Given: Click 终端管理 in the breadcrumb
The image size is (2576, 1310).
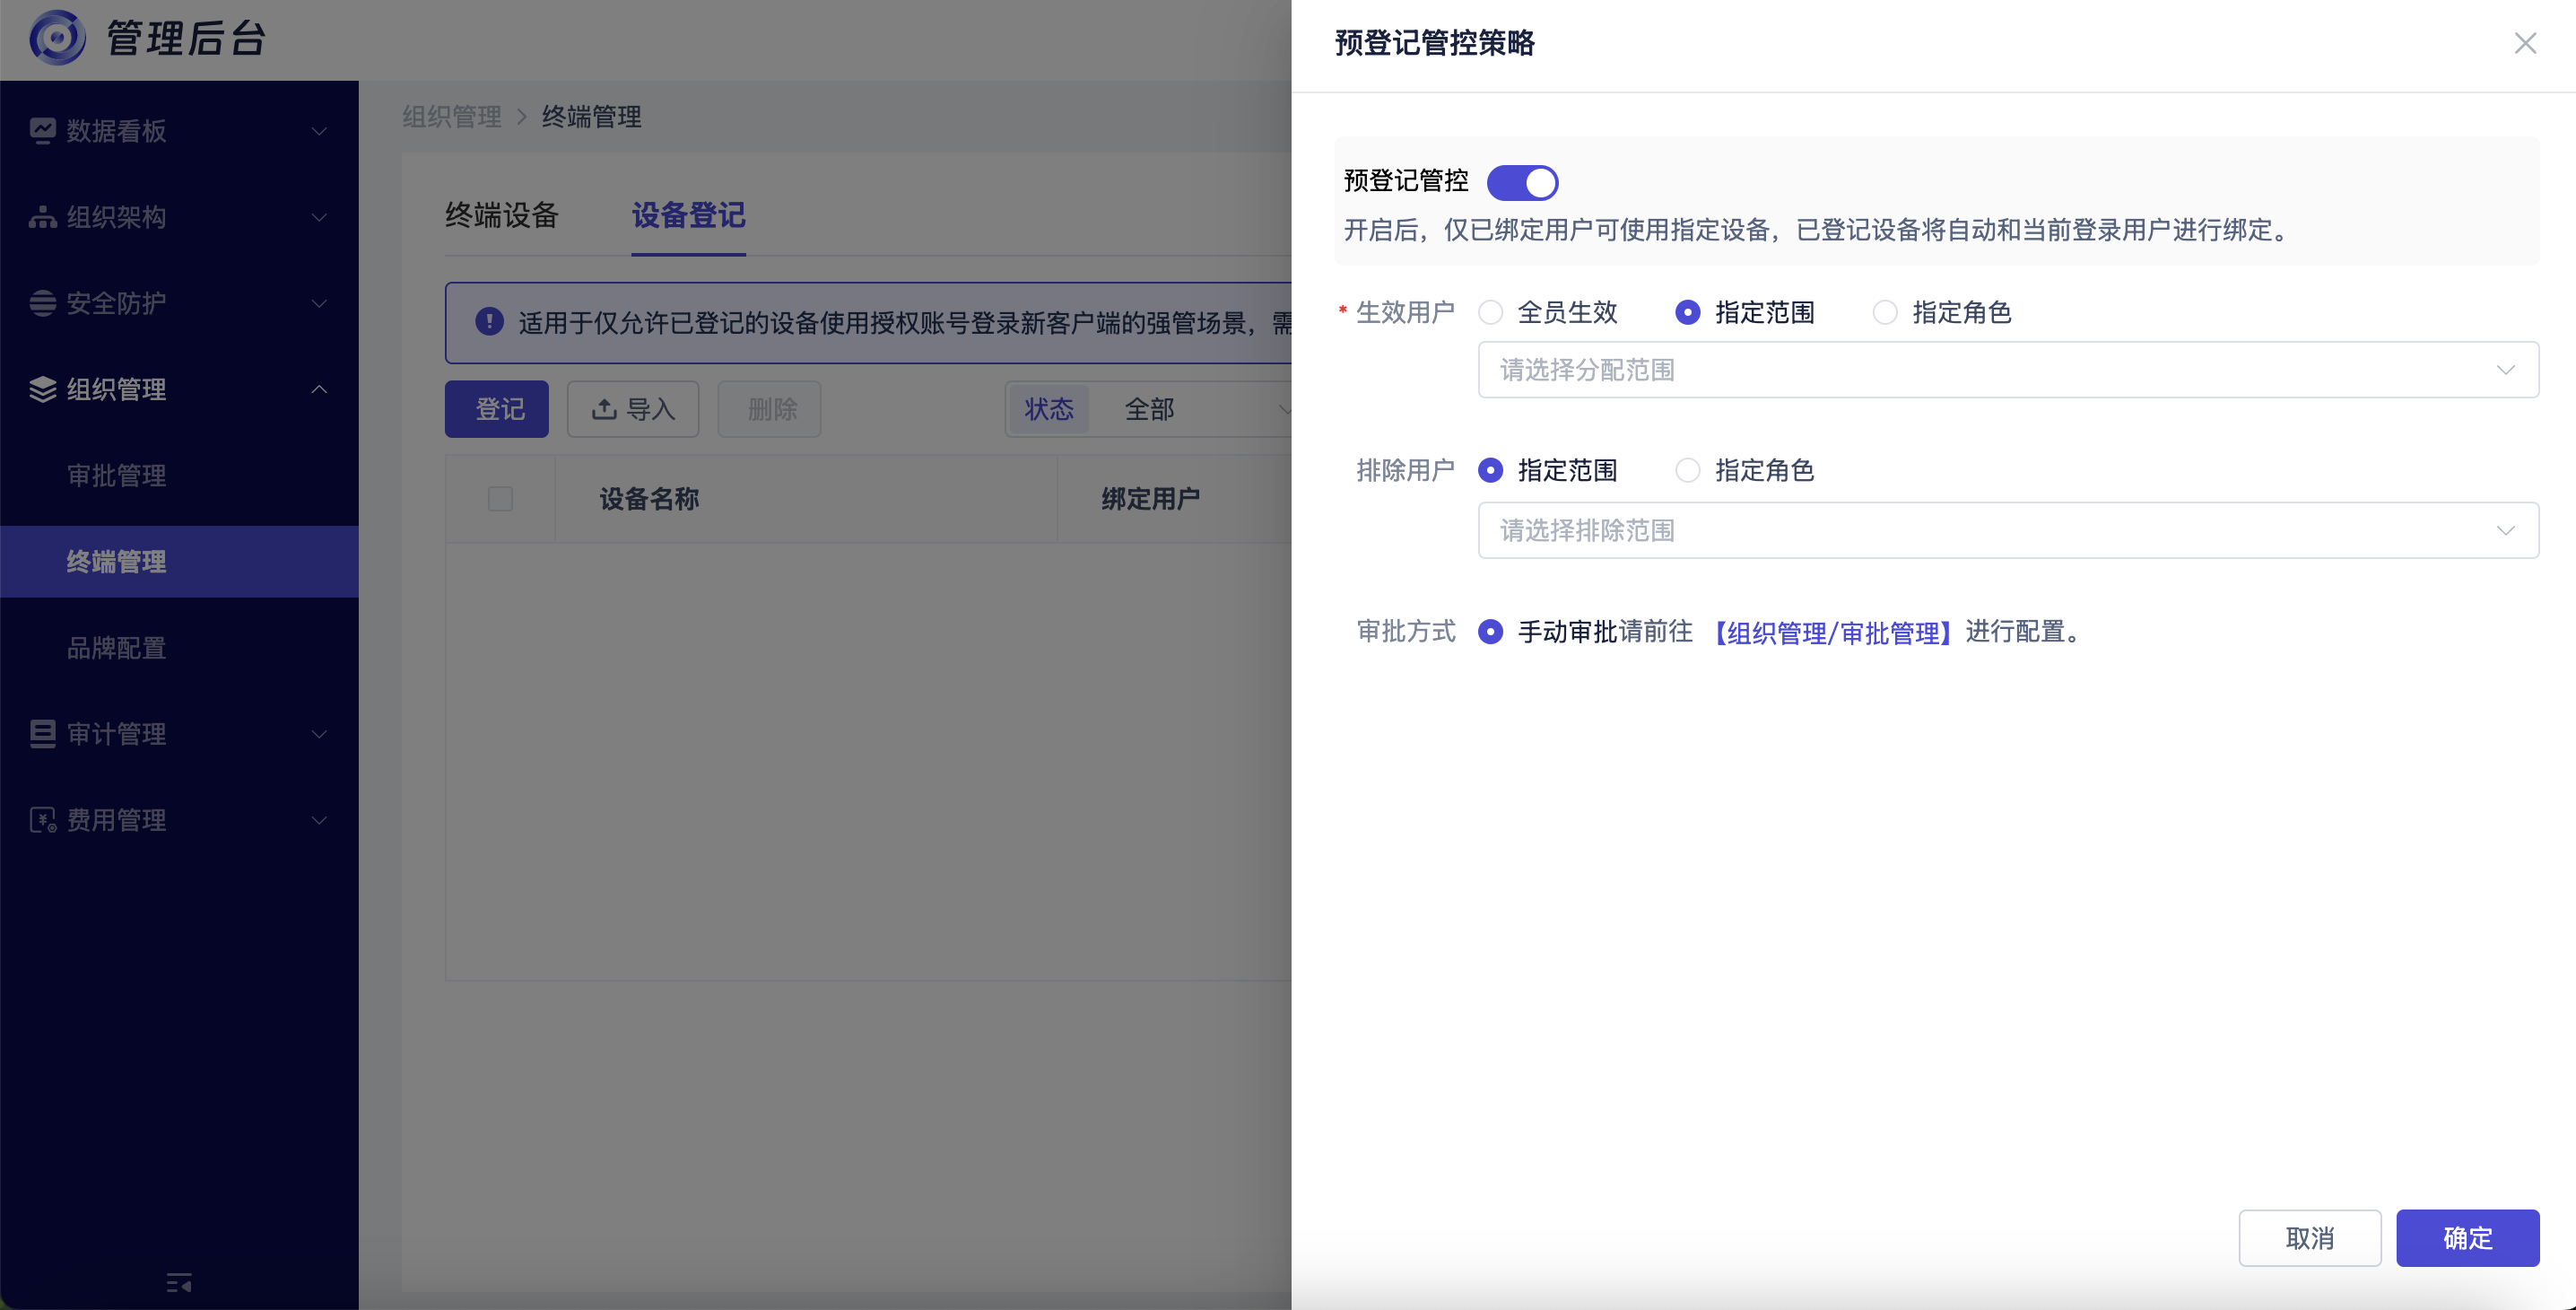Looking at the screenshot, I should click(x=592, y=117).
